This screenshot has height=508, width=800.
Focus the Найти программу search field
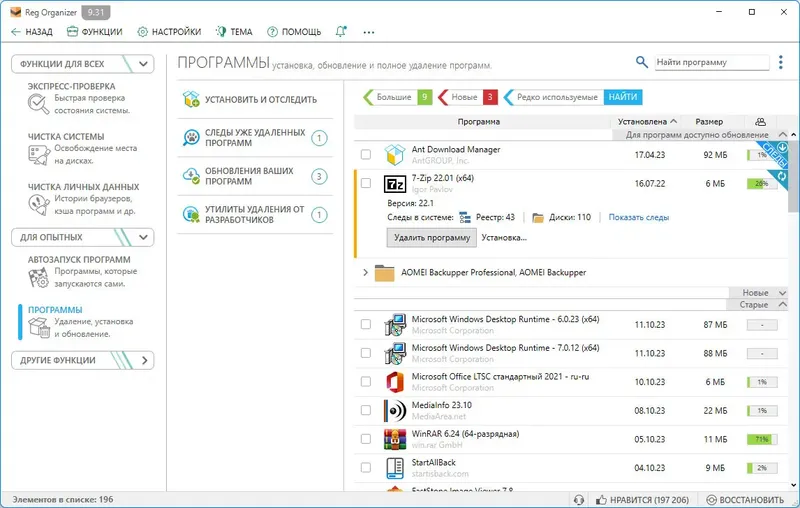click(712, 62)
